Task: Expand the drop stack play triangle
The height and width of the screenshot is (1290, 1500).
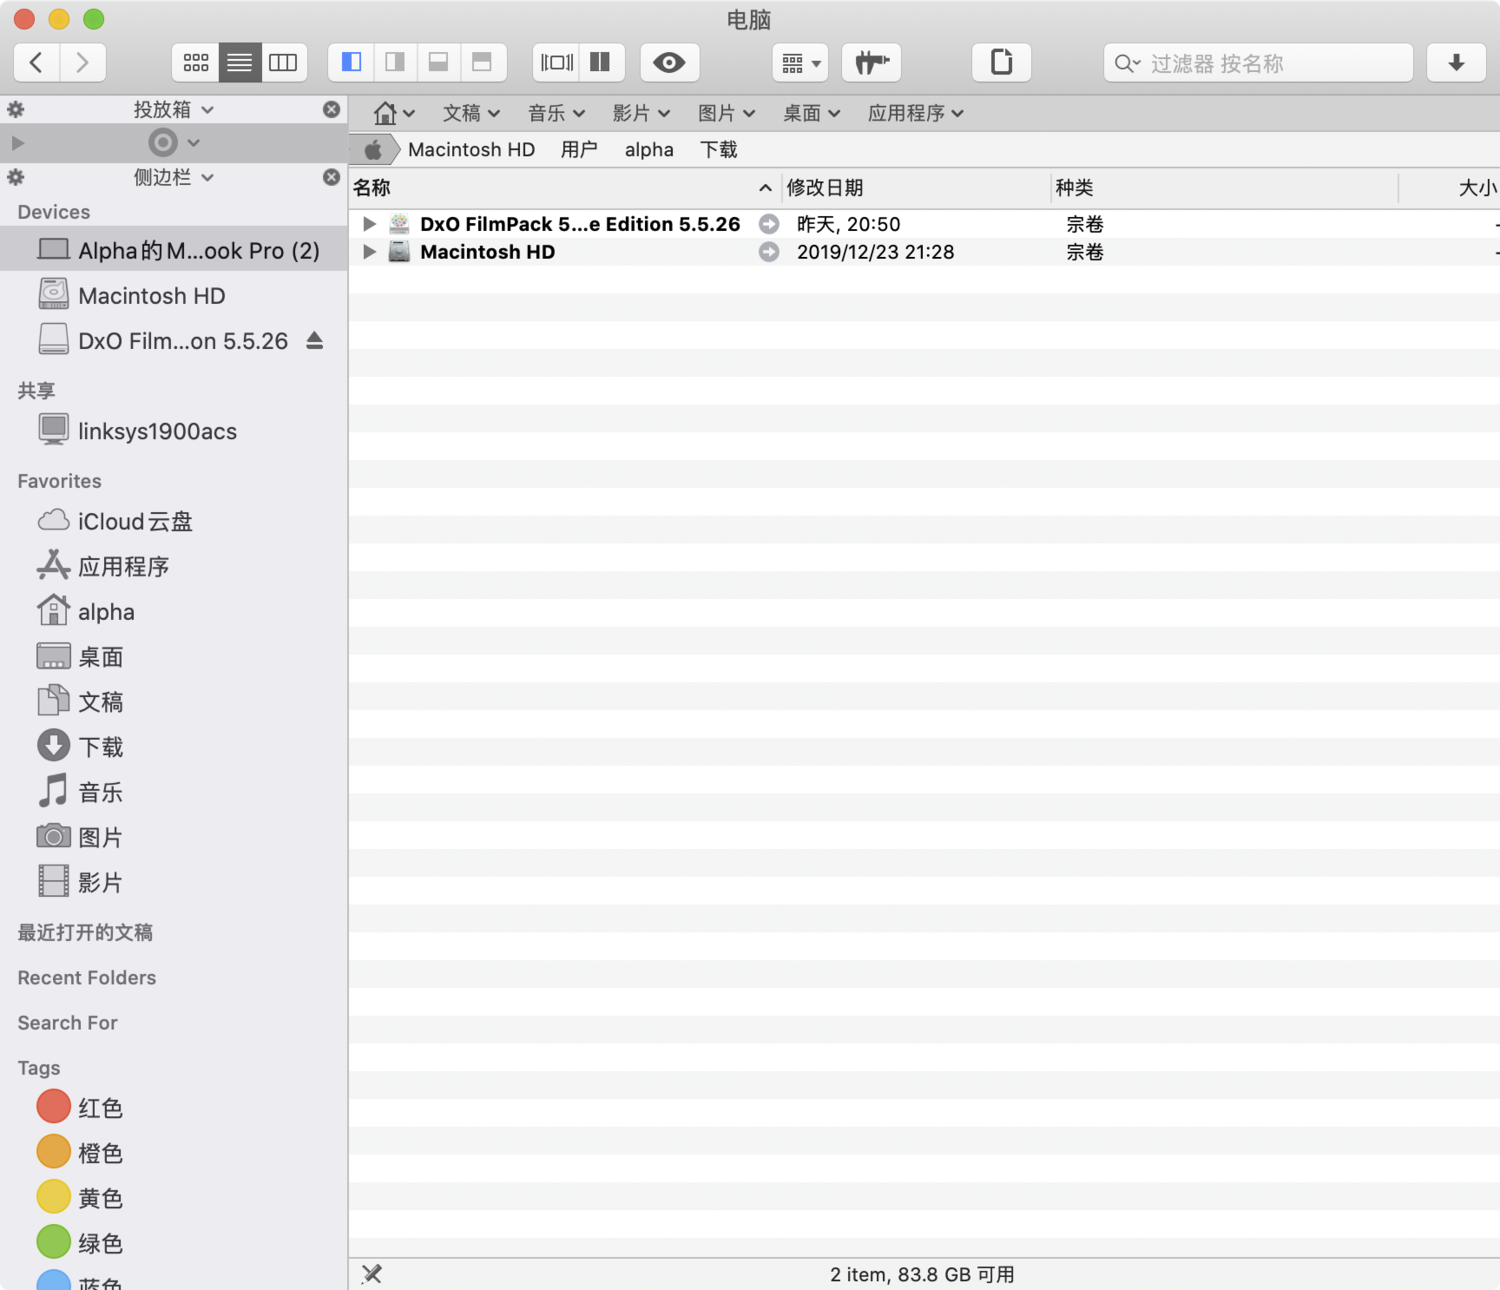Action: (17, 143)
